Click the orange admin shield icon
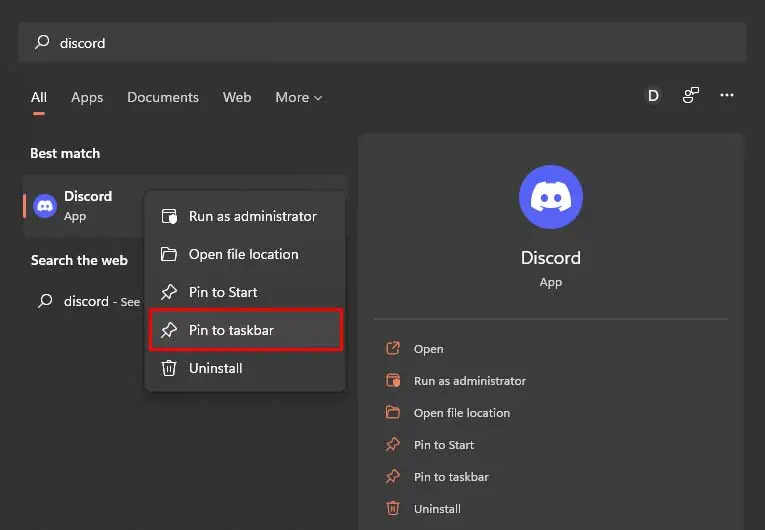This screenshot has width=765, height=530. [x=393, y=380]
